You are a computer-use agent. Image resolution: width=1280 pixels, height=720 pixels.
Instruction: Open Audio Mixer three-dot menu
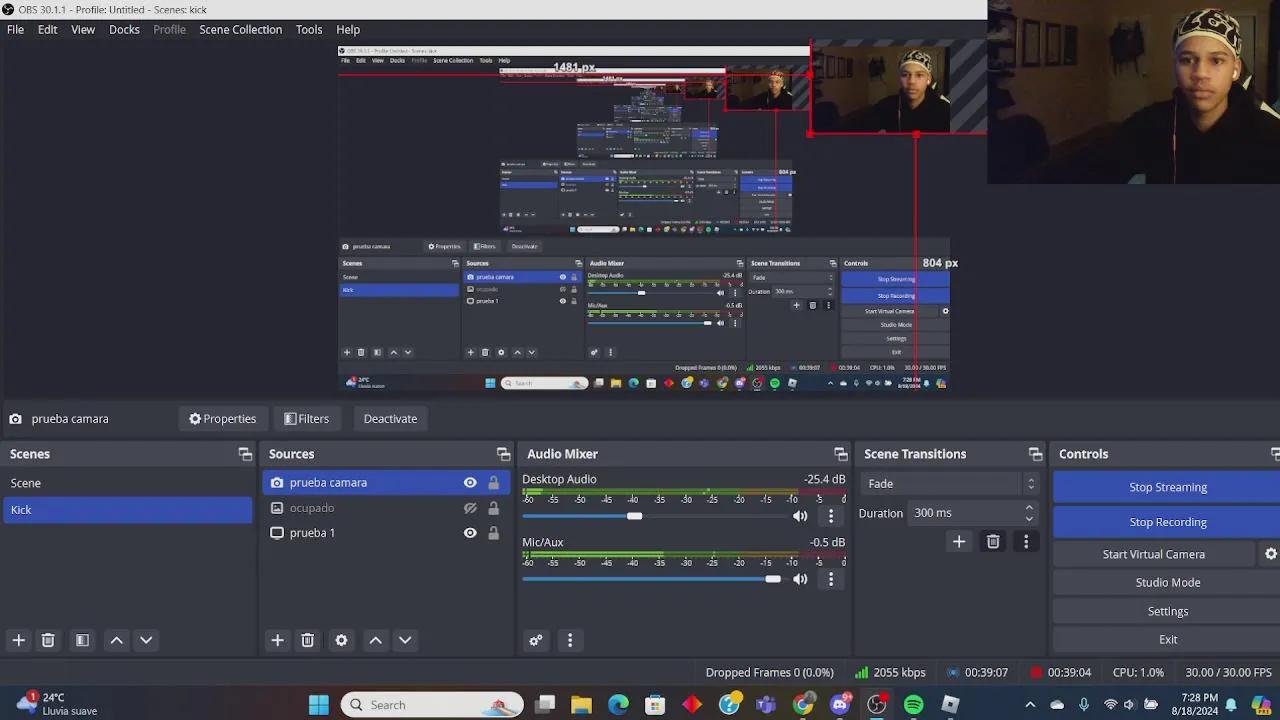click(x=570, y=640)
